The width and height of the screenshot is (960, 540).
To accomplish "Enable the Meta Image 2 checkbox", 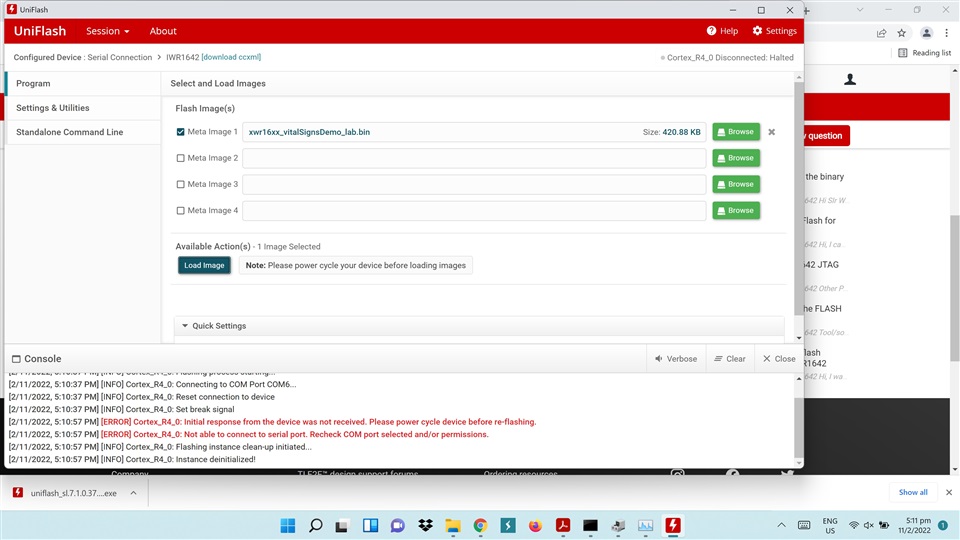I will tap(181, 158).
